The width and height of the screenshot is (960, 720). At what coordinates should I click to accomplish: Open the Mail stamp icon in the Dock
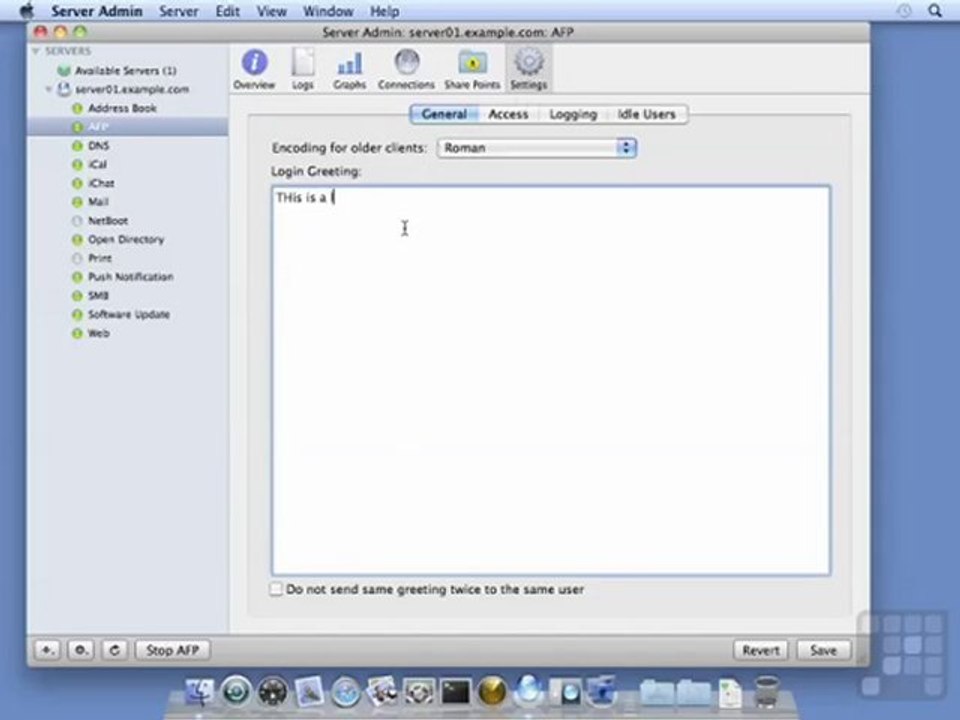tap(309, 692)
